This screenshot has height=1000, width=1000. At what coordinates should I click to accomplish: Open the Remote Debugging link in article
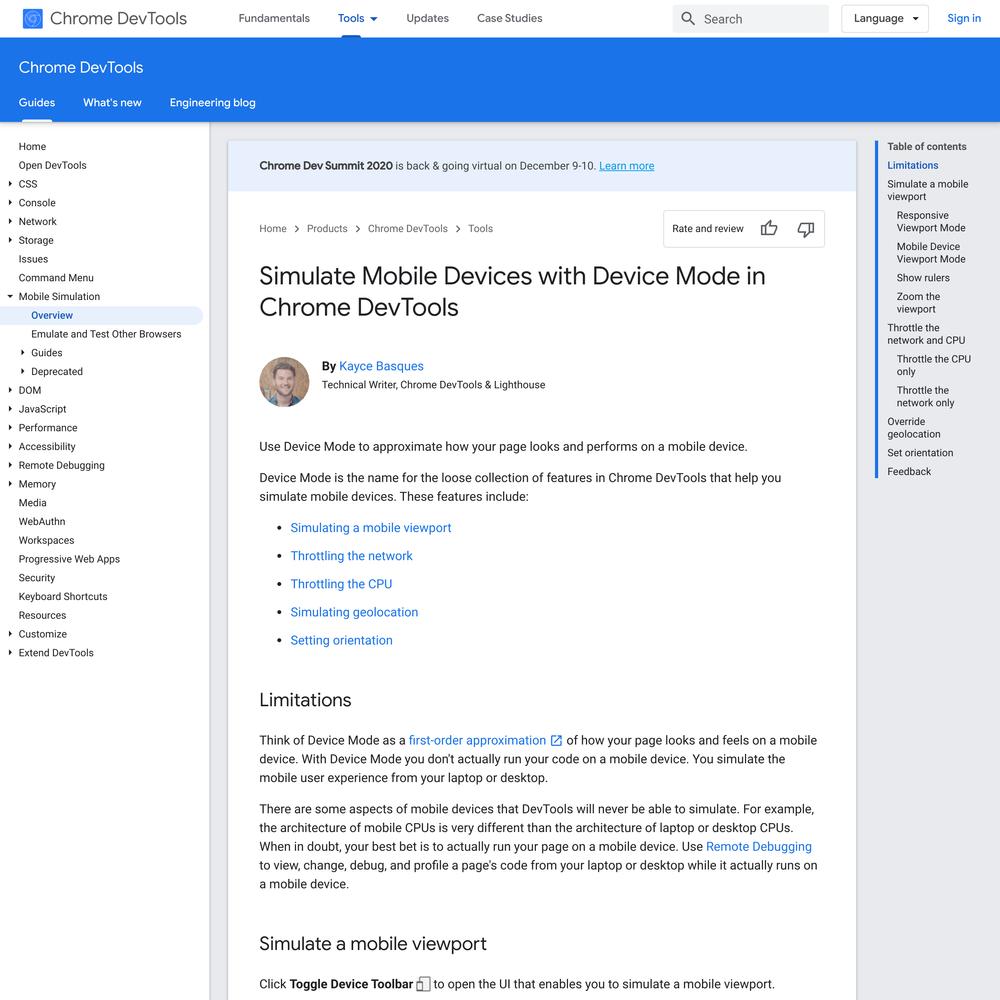tap(759, 847)
